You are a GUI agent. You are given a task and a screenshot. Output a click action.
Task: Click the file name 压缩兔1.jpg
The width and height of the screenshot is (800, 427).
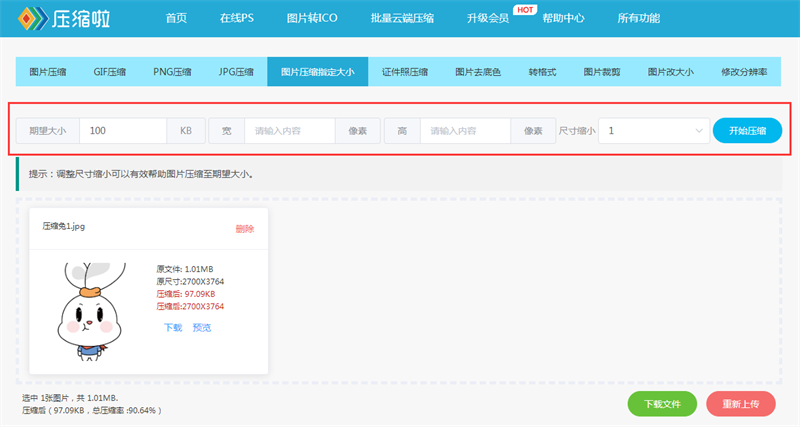[x=64, y=227]
